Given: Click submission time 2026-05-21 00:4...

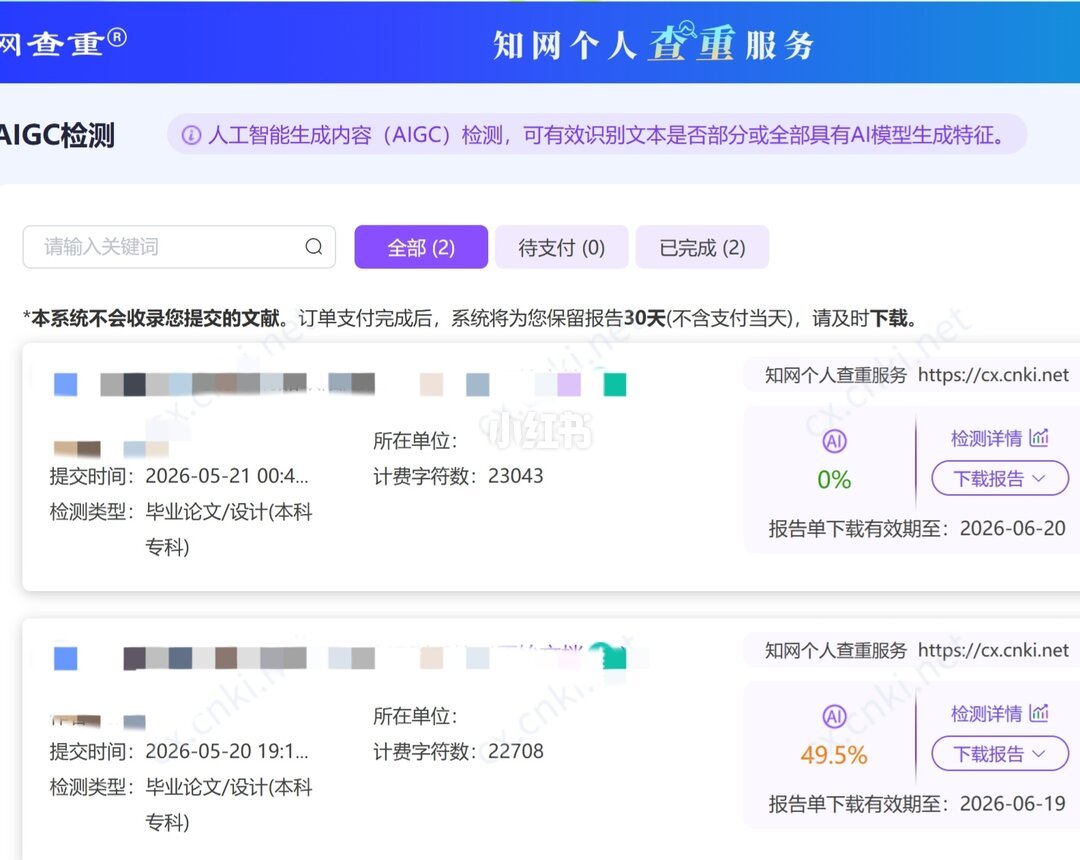Looking at the screenshot, I should point(227,476).
